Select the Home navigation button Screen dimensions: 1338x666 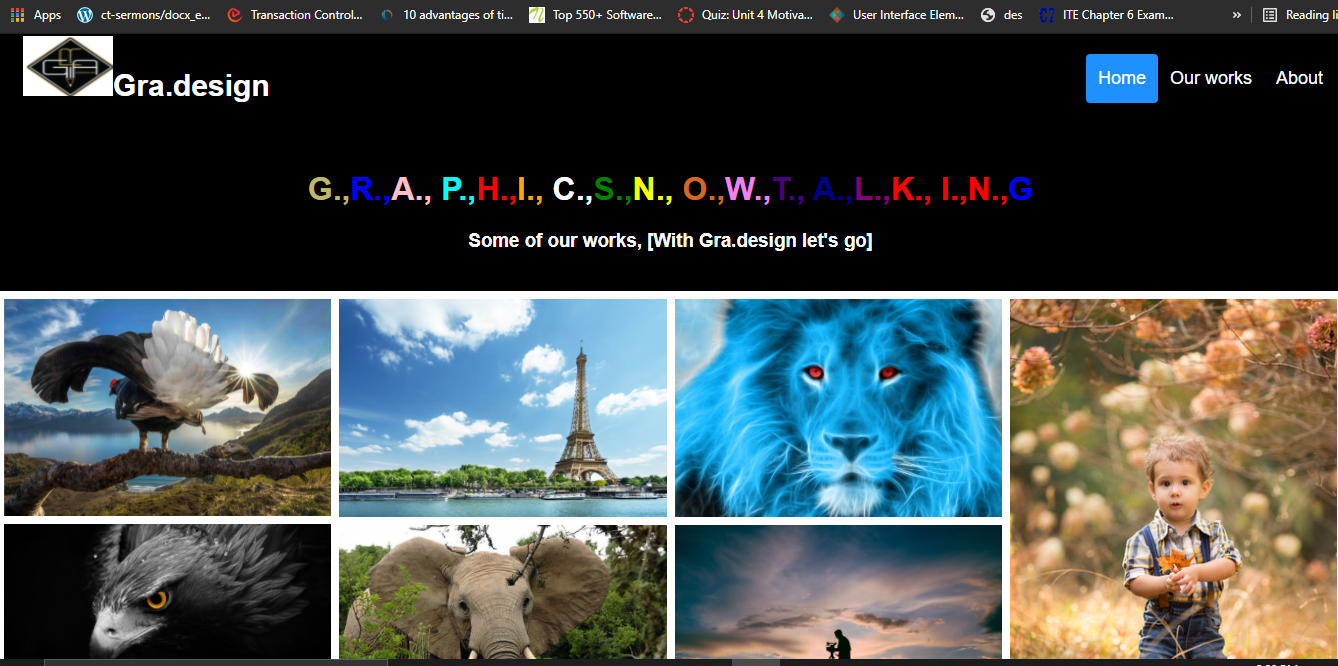pyautogui.click(x=1122, y=78)
